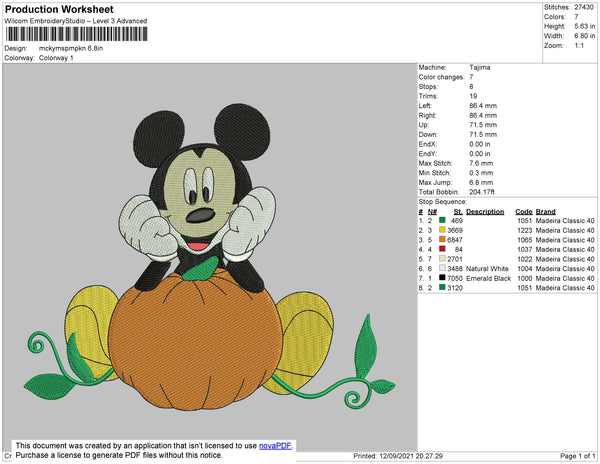Click the green swatch in stop row 1
Screen dimensions: 600x464
(x=442, y=220)
